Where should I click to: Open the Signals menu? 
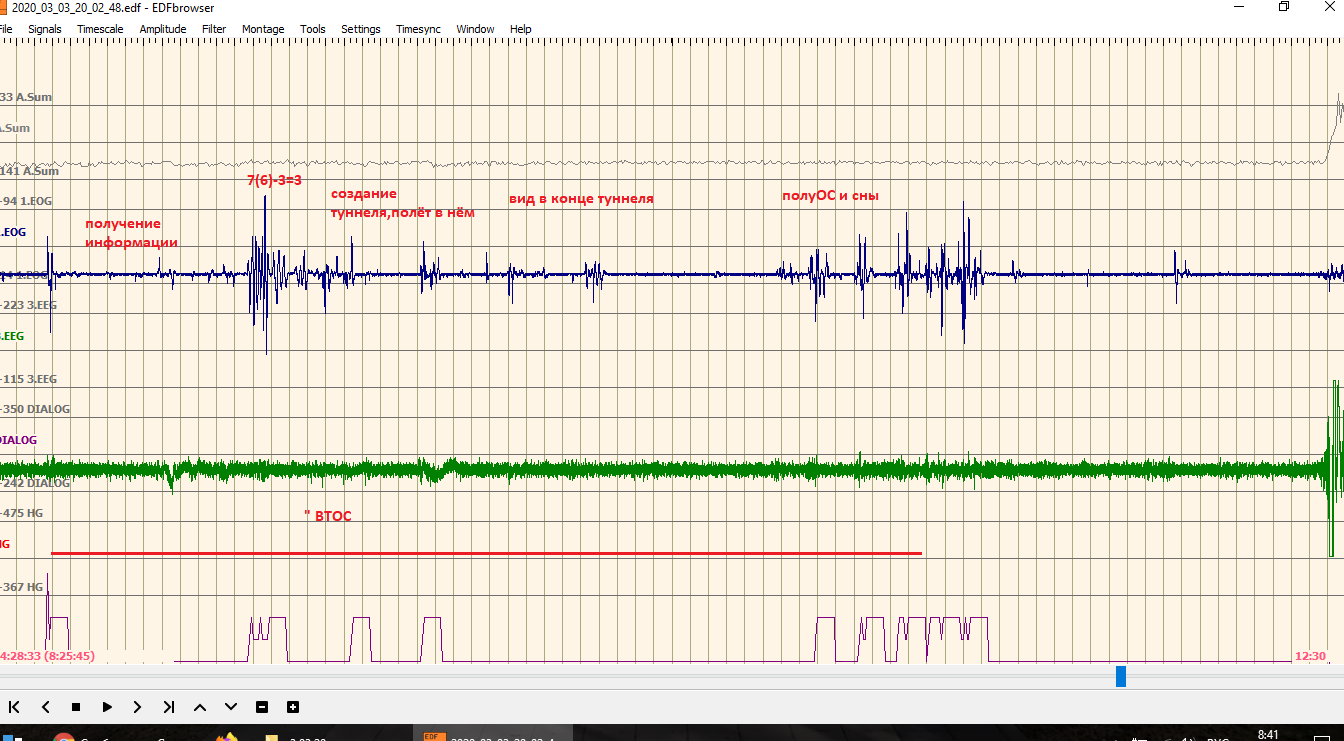[x=44, y=29]
